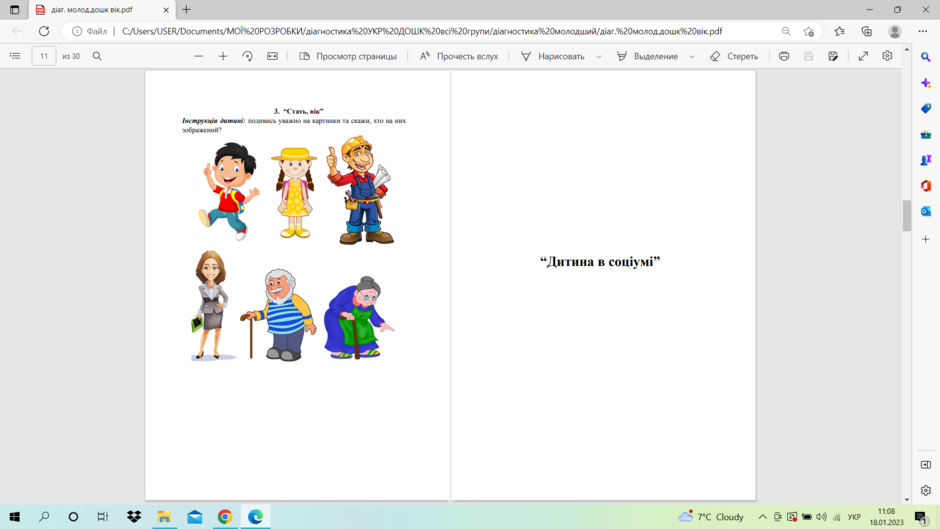Open the address bar zoom magnifier
Image resolution: width=940 pixels, height=529 pixels.
786,31
